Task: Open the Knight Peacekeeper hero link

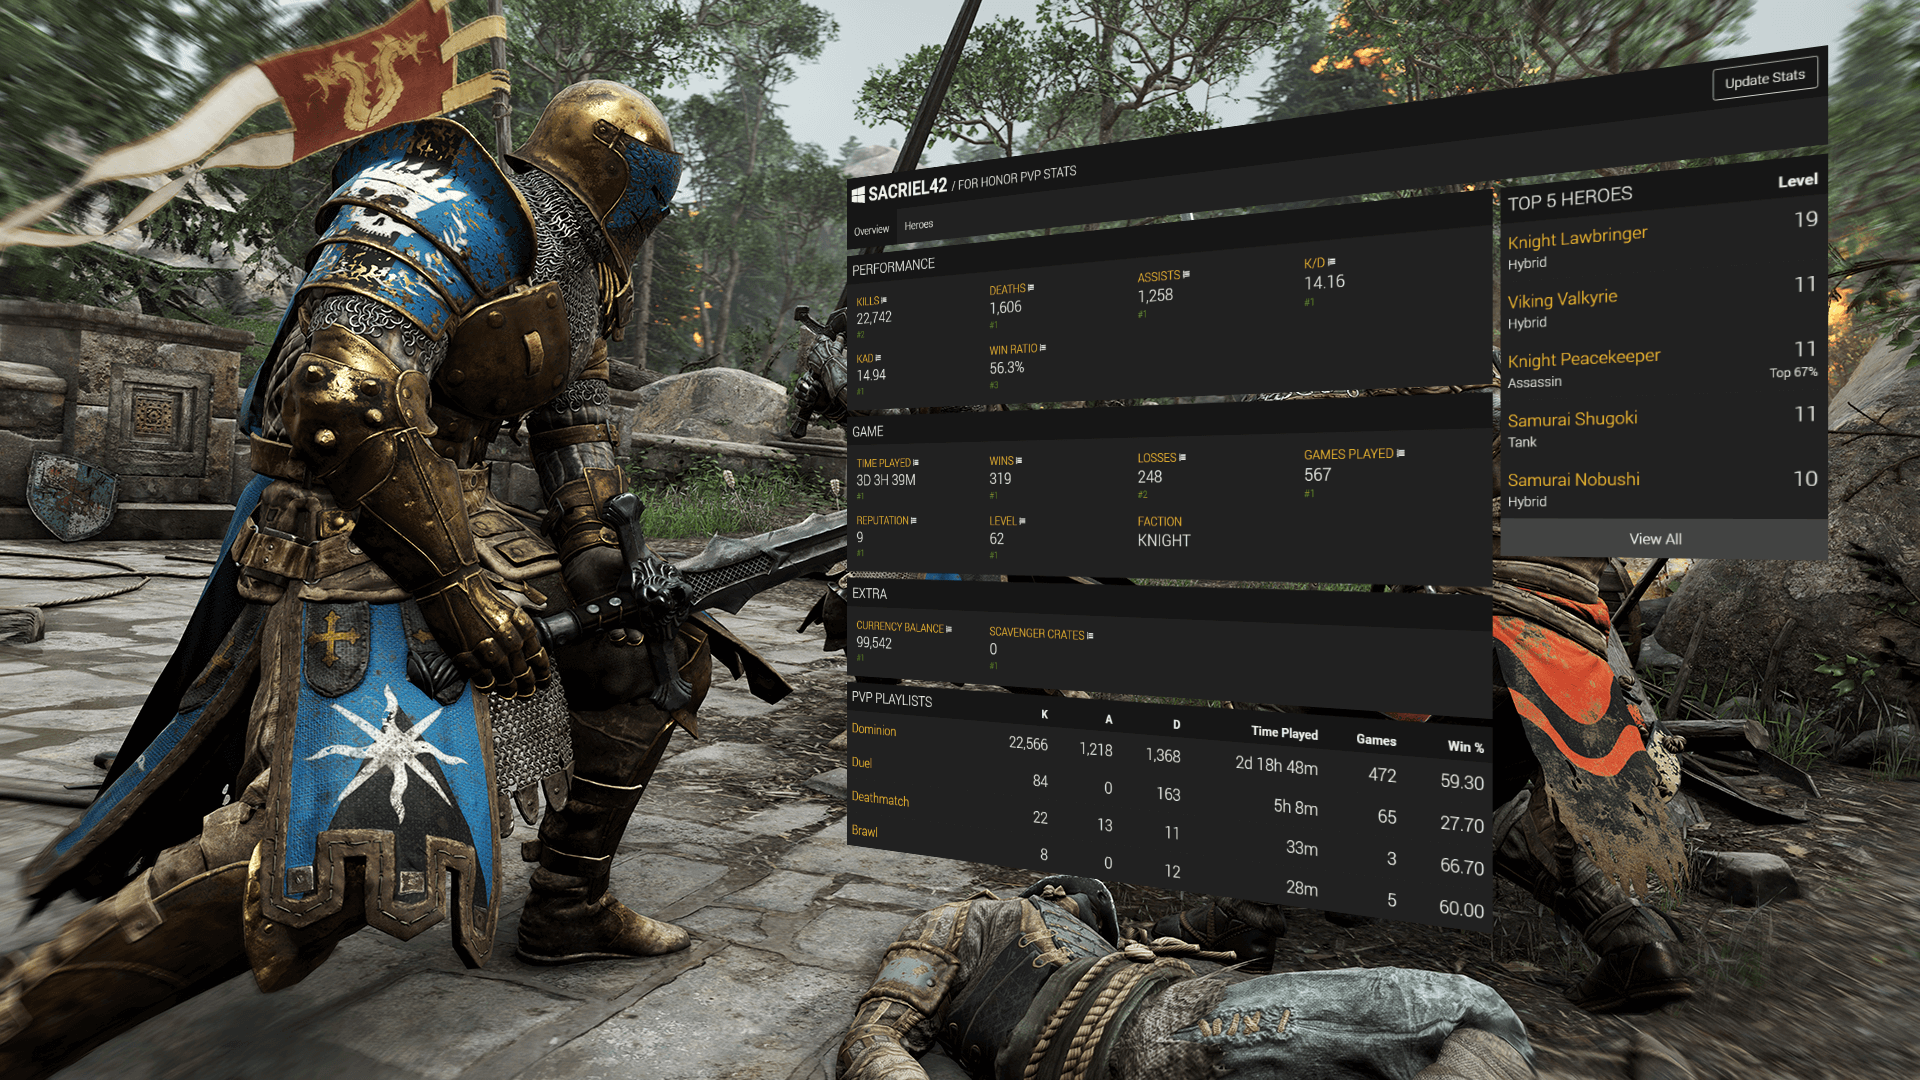Action: point(1584,358)
